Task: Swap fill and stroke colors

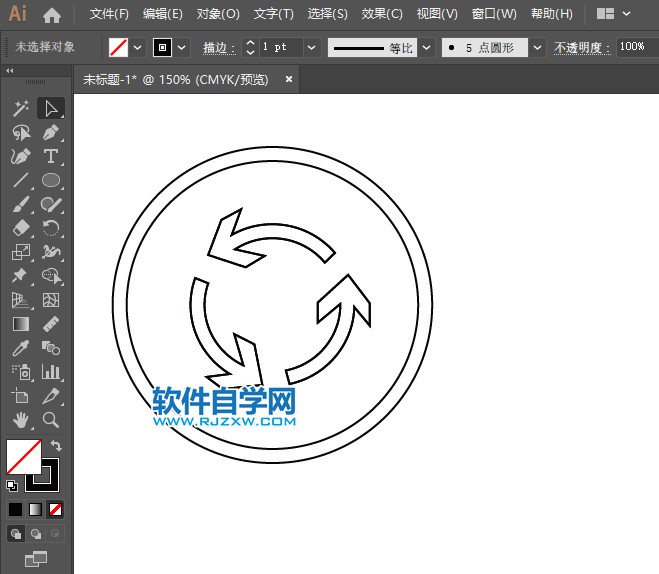Action: click(x=57, y=445)
